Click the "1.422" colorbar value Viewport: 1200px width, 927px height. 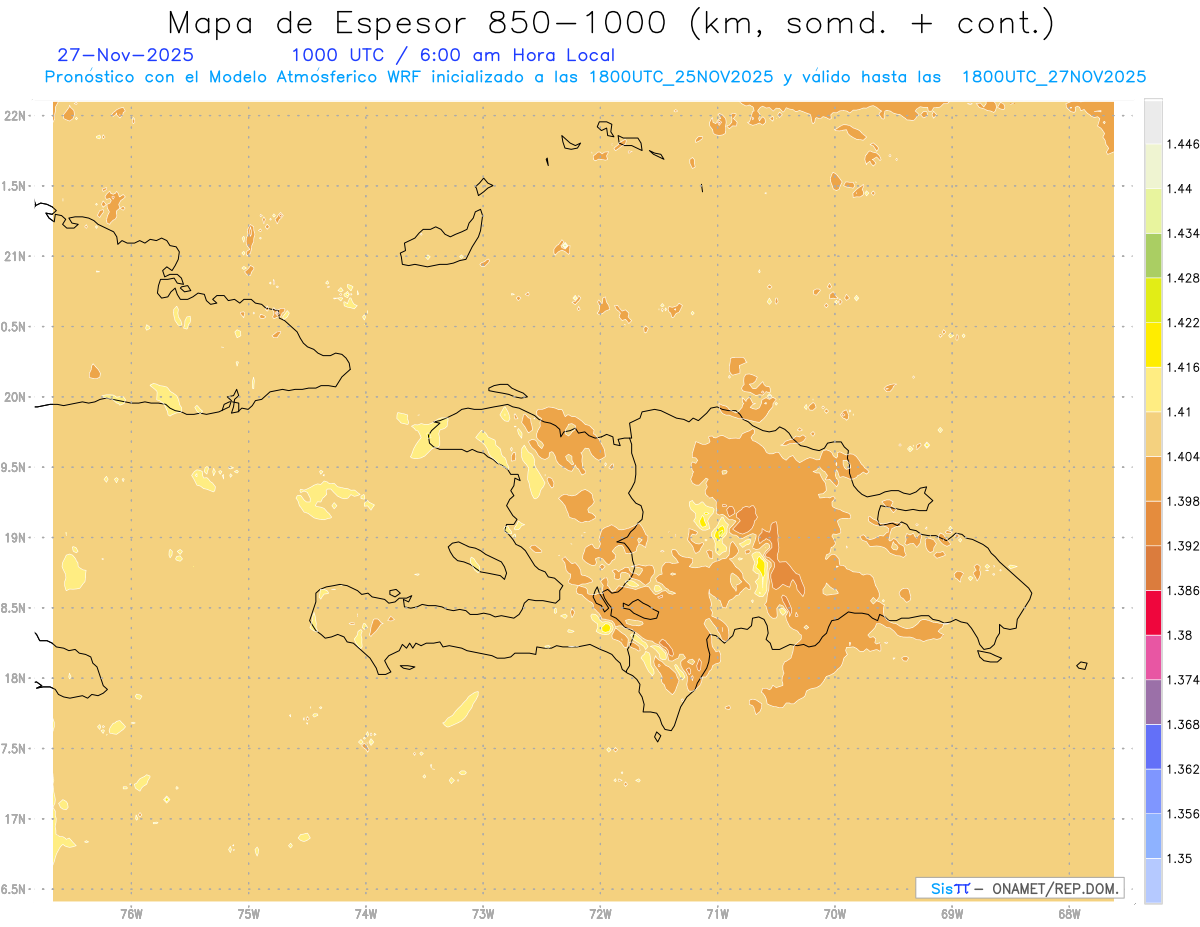1183,322
